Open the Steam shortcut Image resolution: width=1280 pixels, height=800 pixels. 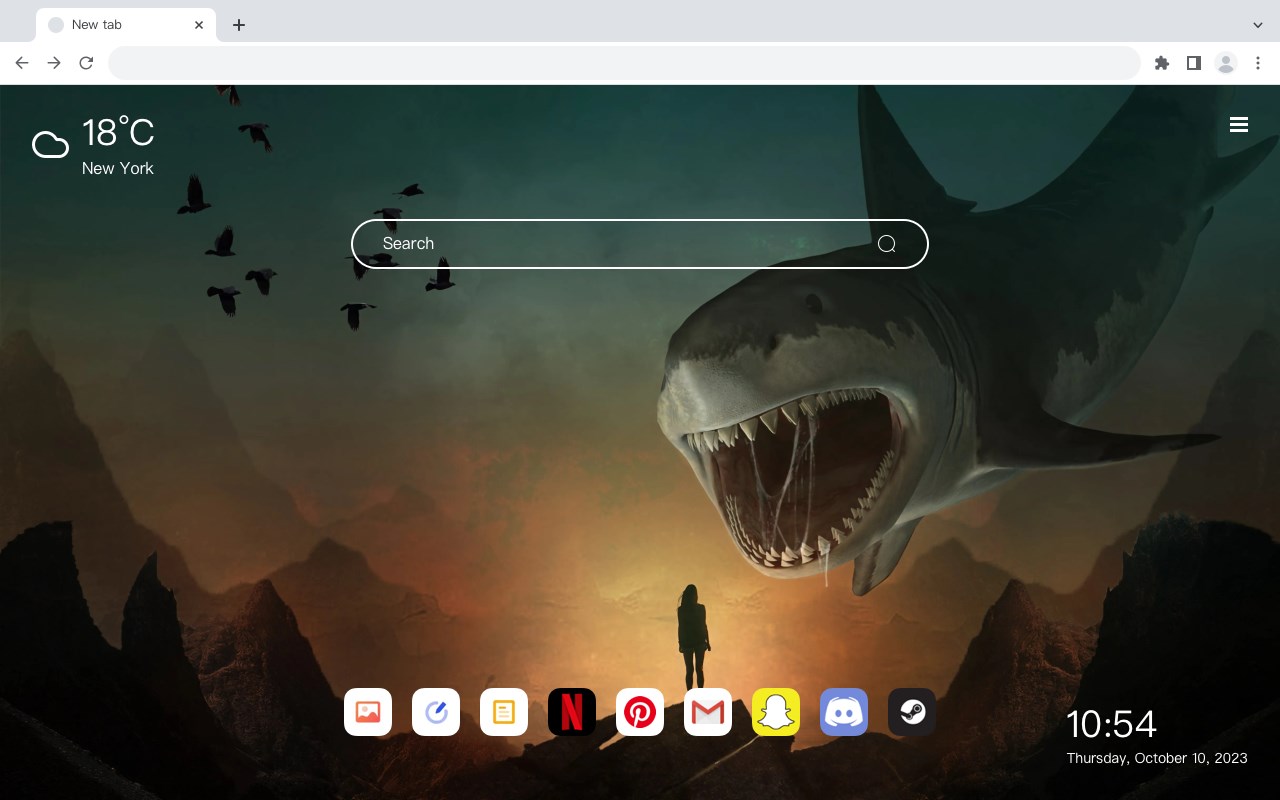click(x=912, y=712)
